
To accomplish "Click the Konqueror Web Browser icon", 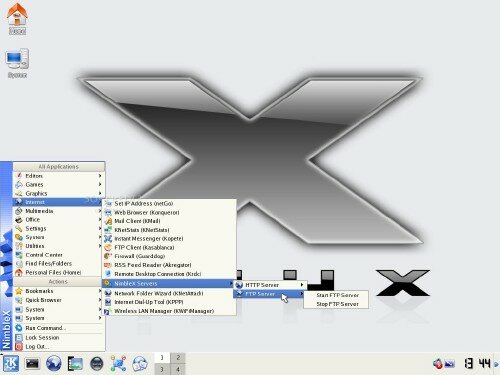I will tap(108, 212).
